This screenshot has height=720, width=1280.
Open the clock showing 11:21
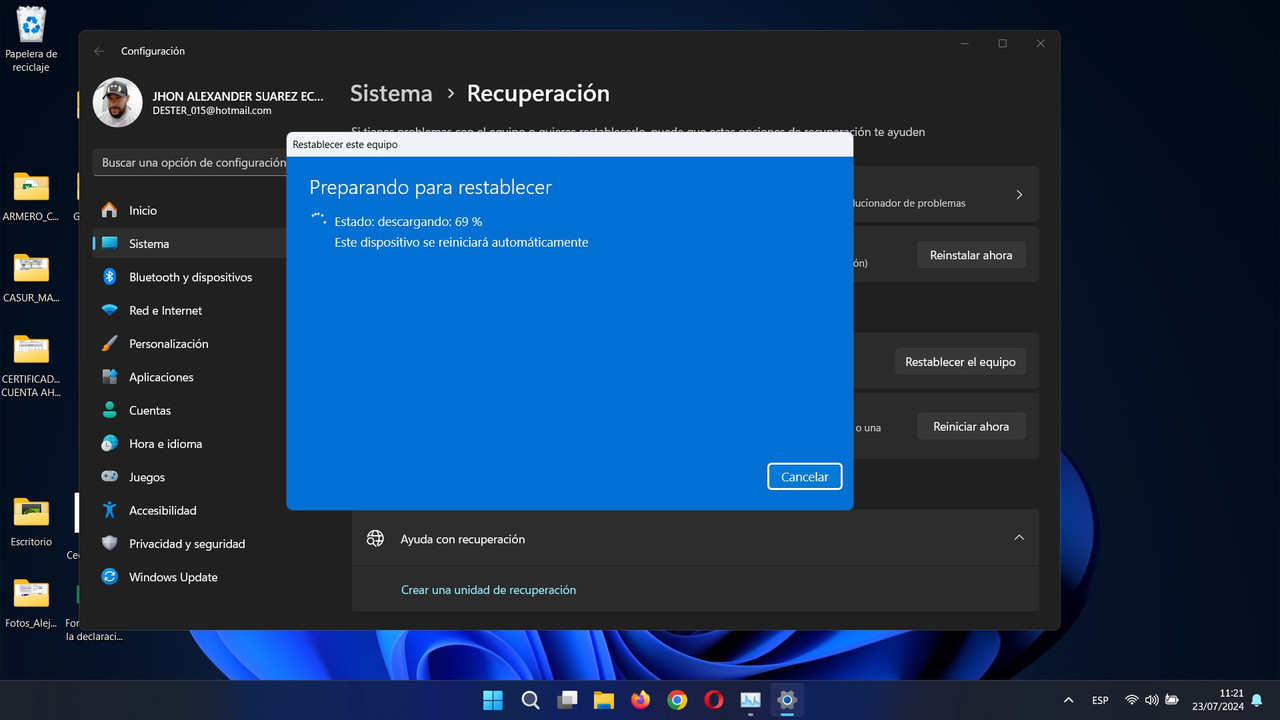coord(1218,700)
